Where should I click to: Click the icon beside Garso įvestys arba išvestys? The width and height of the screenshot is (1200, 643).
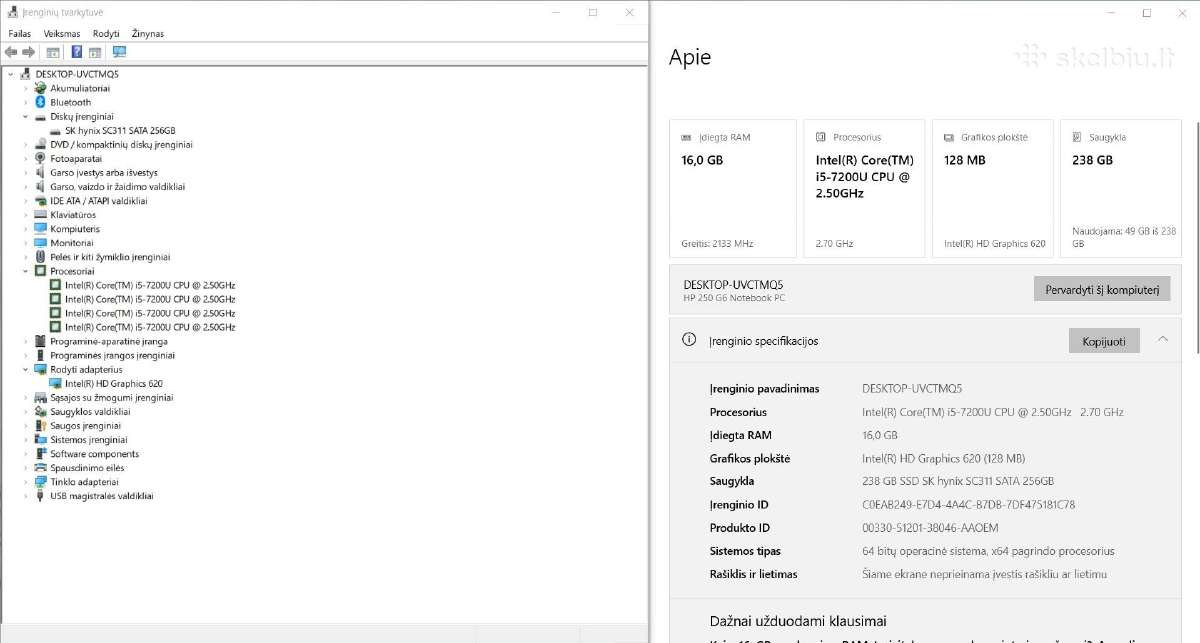[x=41, y=172]
